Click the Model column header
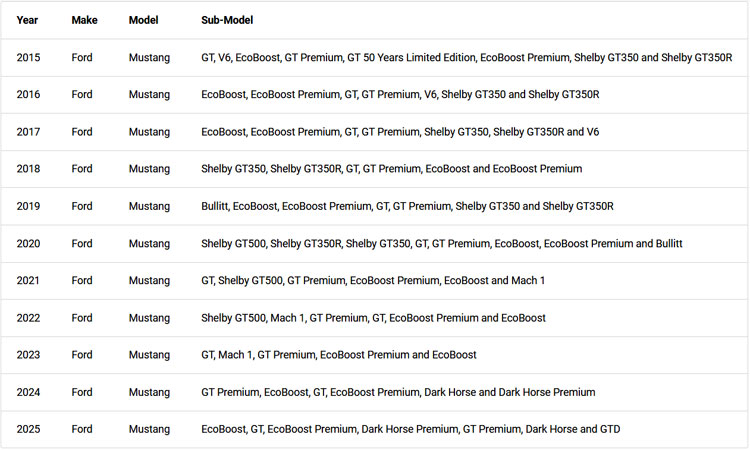The height and width of the screenshot is (450, 750). [143, 20]
